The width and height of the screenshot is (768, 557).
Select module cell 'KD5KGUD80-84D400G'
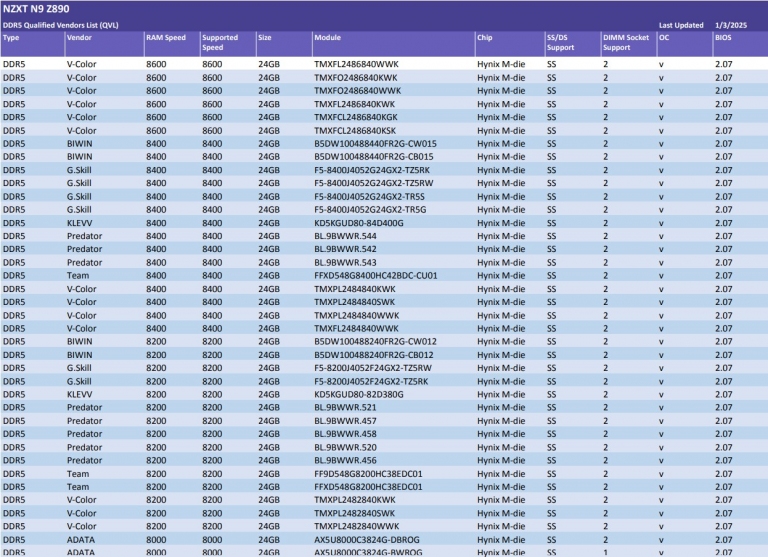click(359, 223)
